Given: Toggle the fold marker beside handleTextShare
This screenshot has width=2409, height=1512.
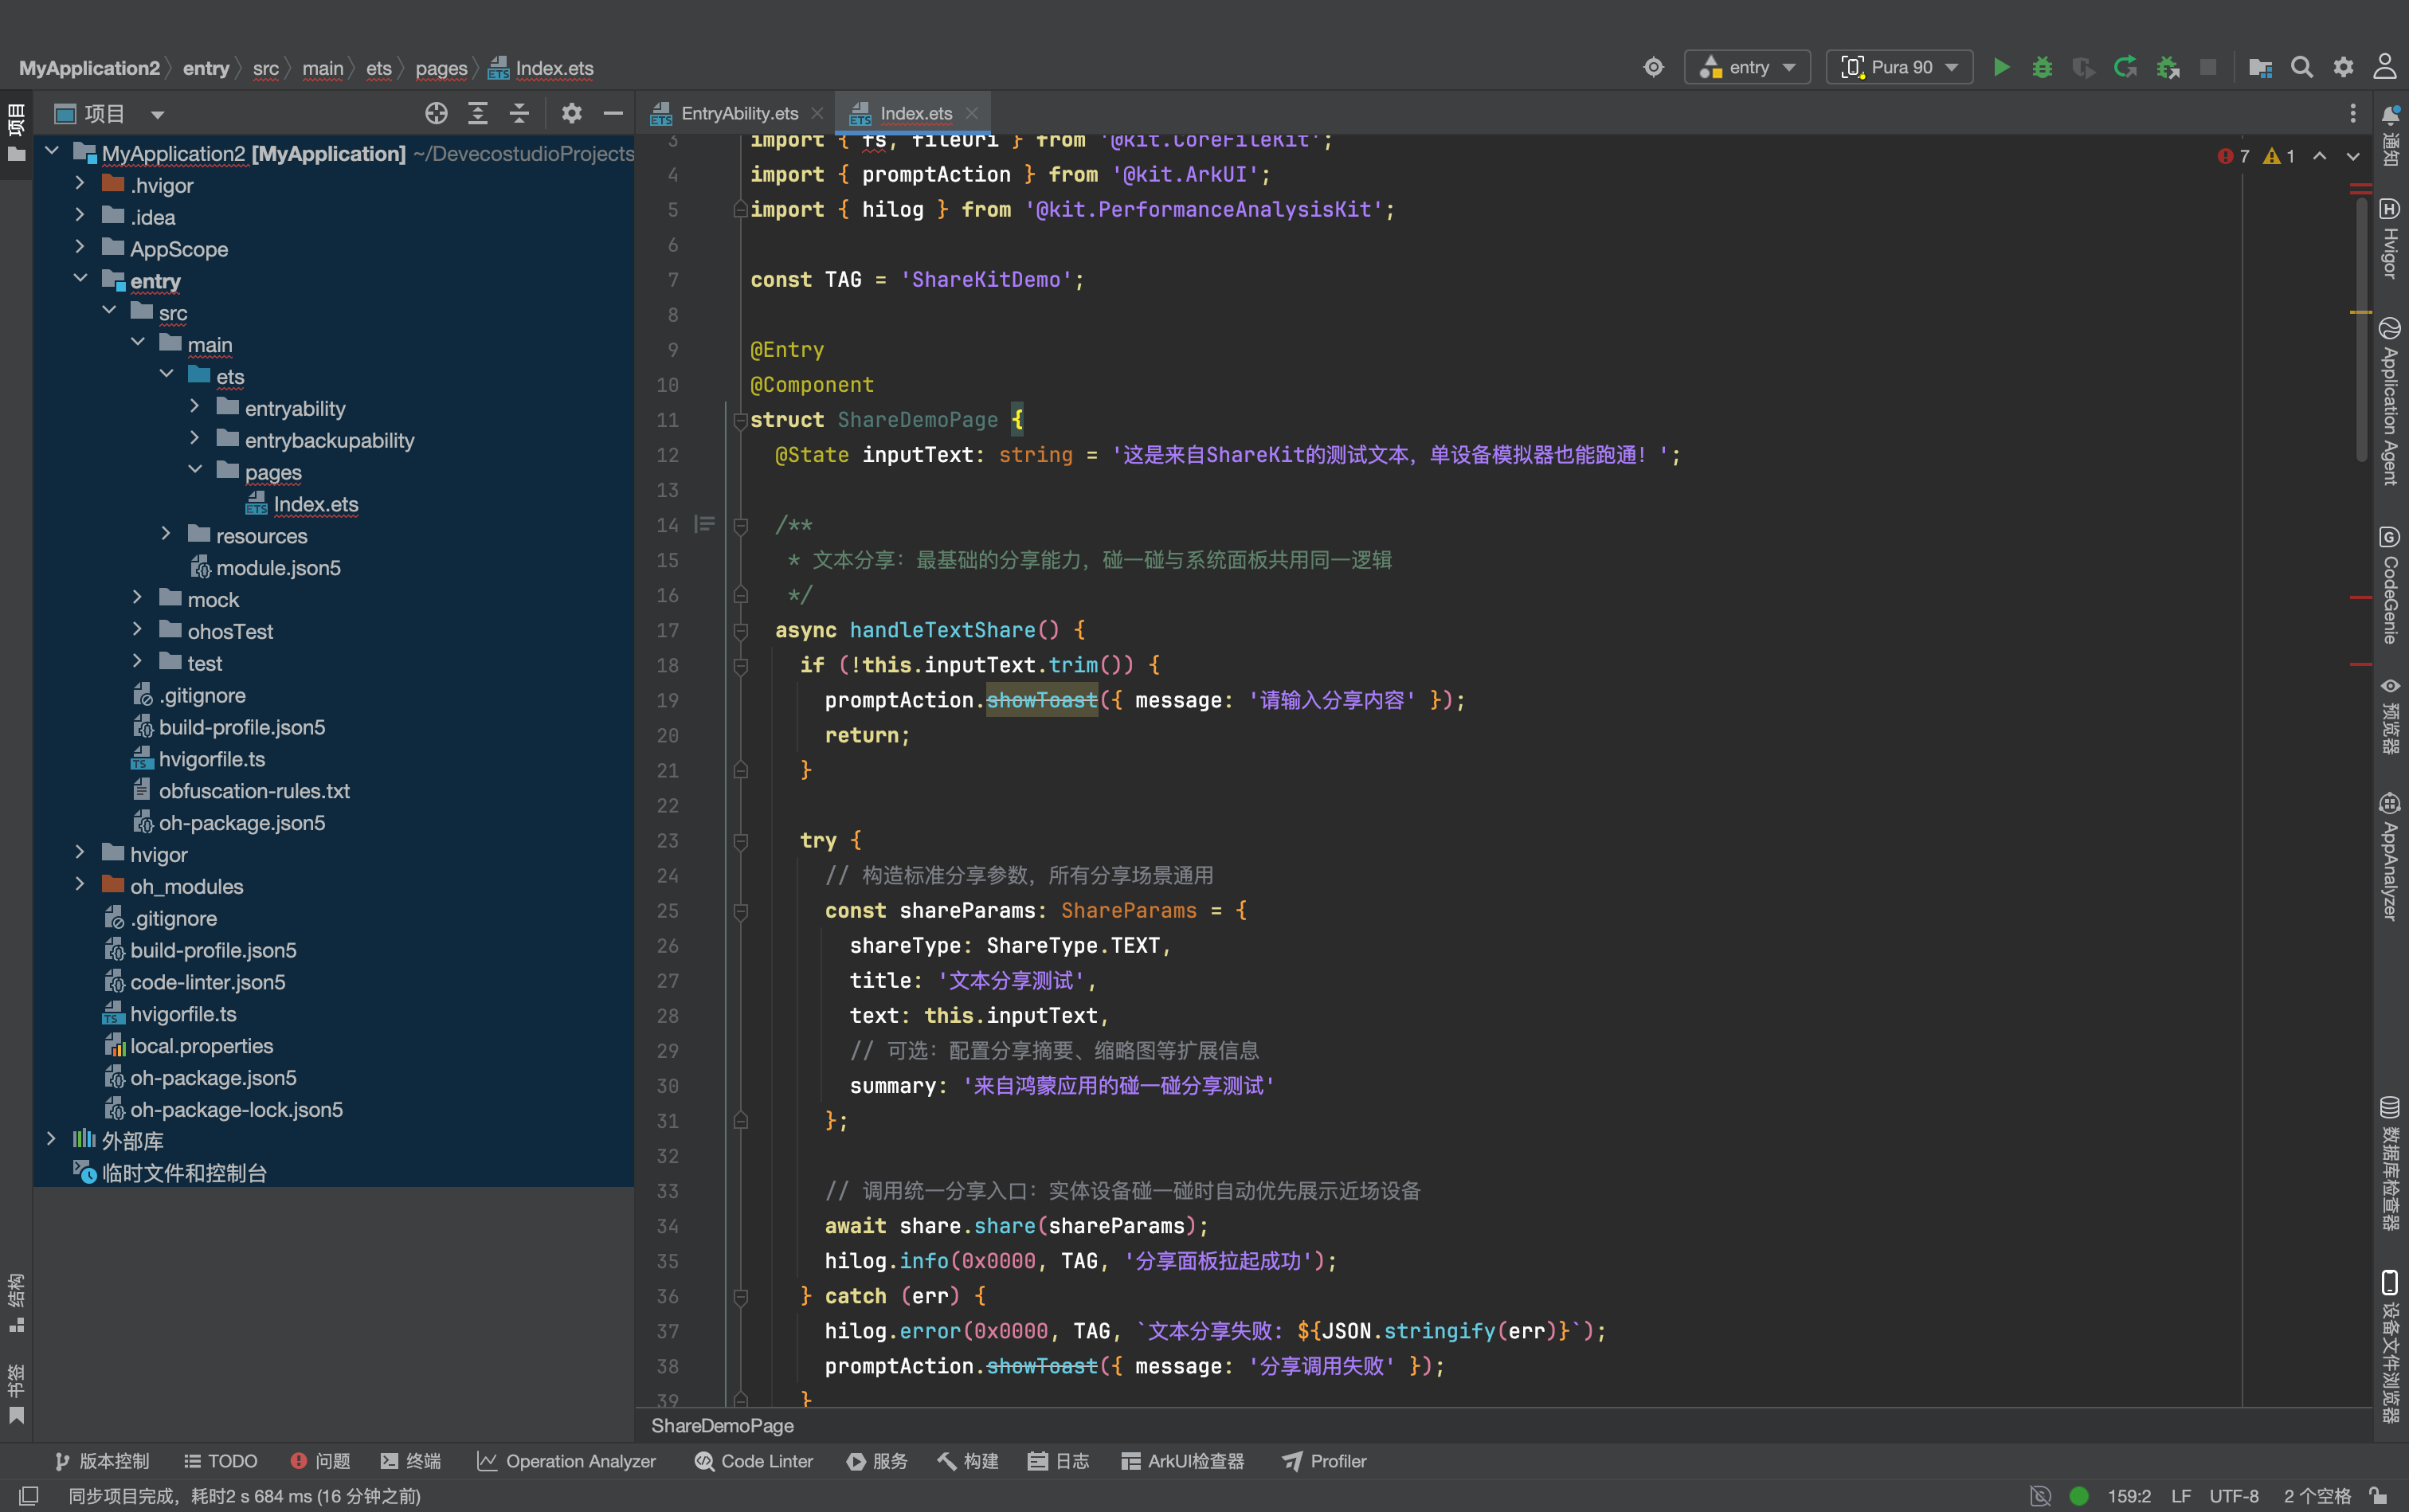Looking at the screenshot, I should pyautogui.click(x=741, y=630).
